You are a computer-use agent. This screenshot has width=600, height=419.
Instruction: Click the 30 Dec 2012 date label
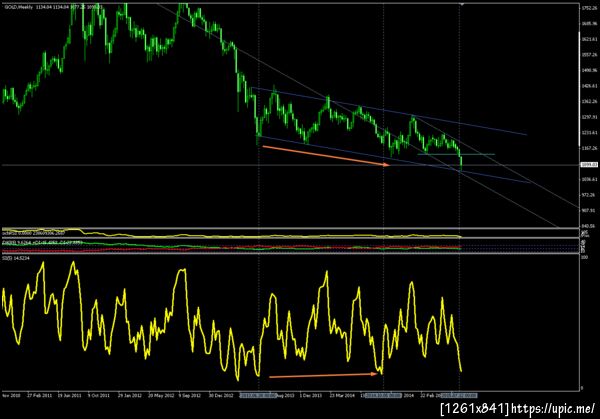coord(221,395)
